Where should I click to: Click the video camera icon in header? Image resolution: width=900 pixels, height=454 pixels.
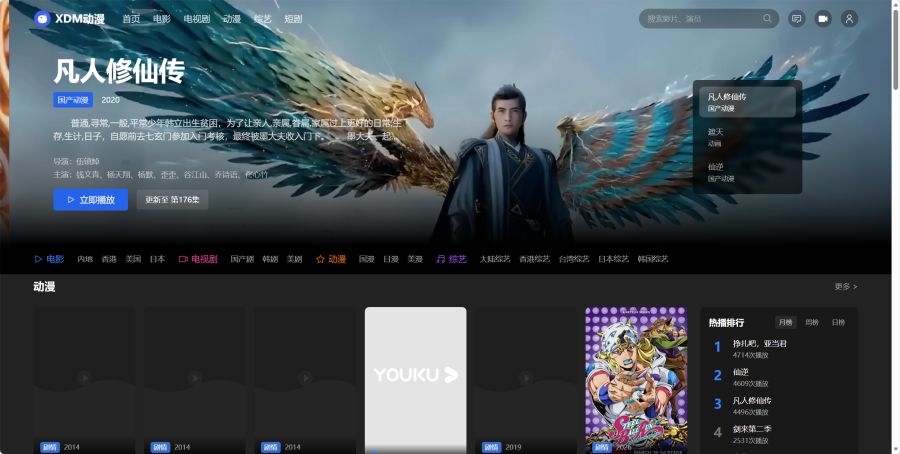(x=823, y=18)
